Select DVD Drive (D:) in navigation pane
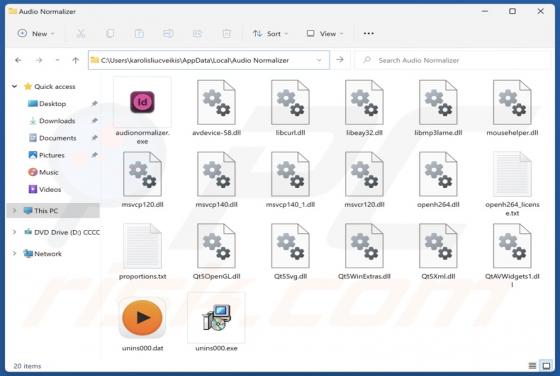 (61, 232)
